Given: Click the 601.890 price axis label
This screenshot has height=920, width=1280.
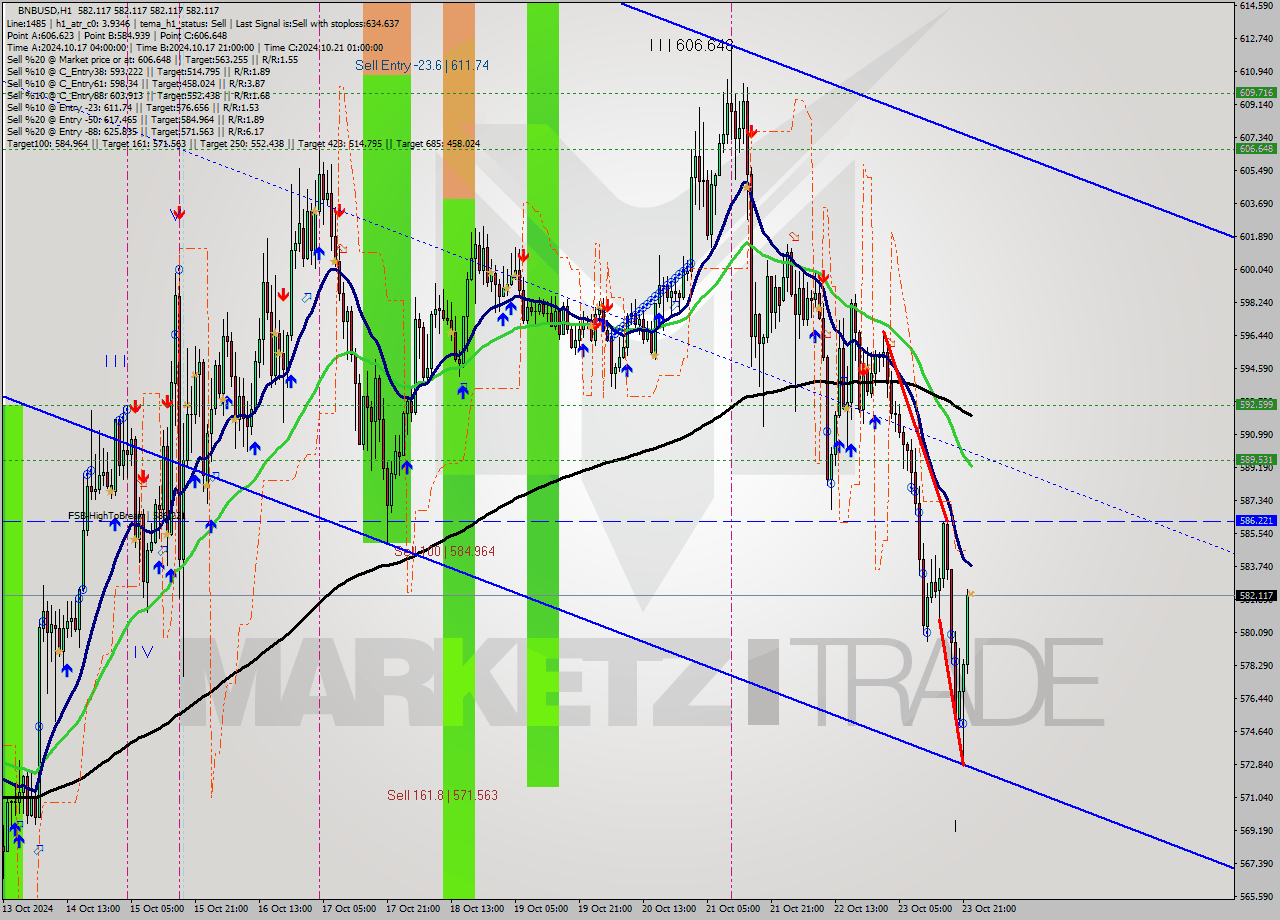Looking at the screenshot, I should pos(1256,236).
